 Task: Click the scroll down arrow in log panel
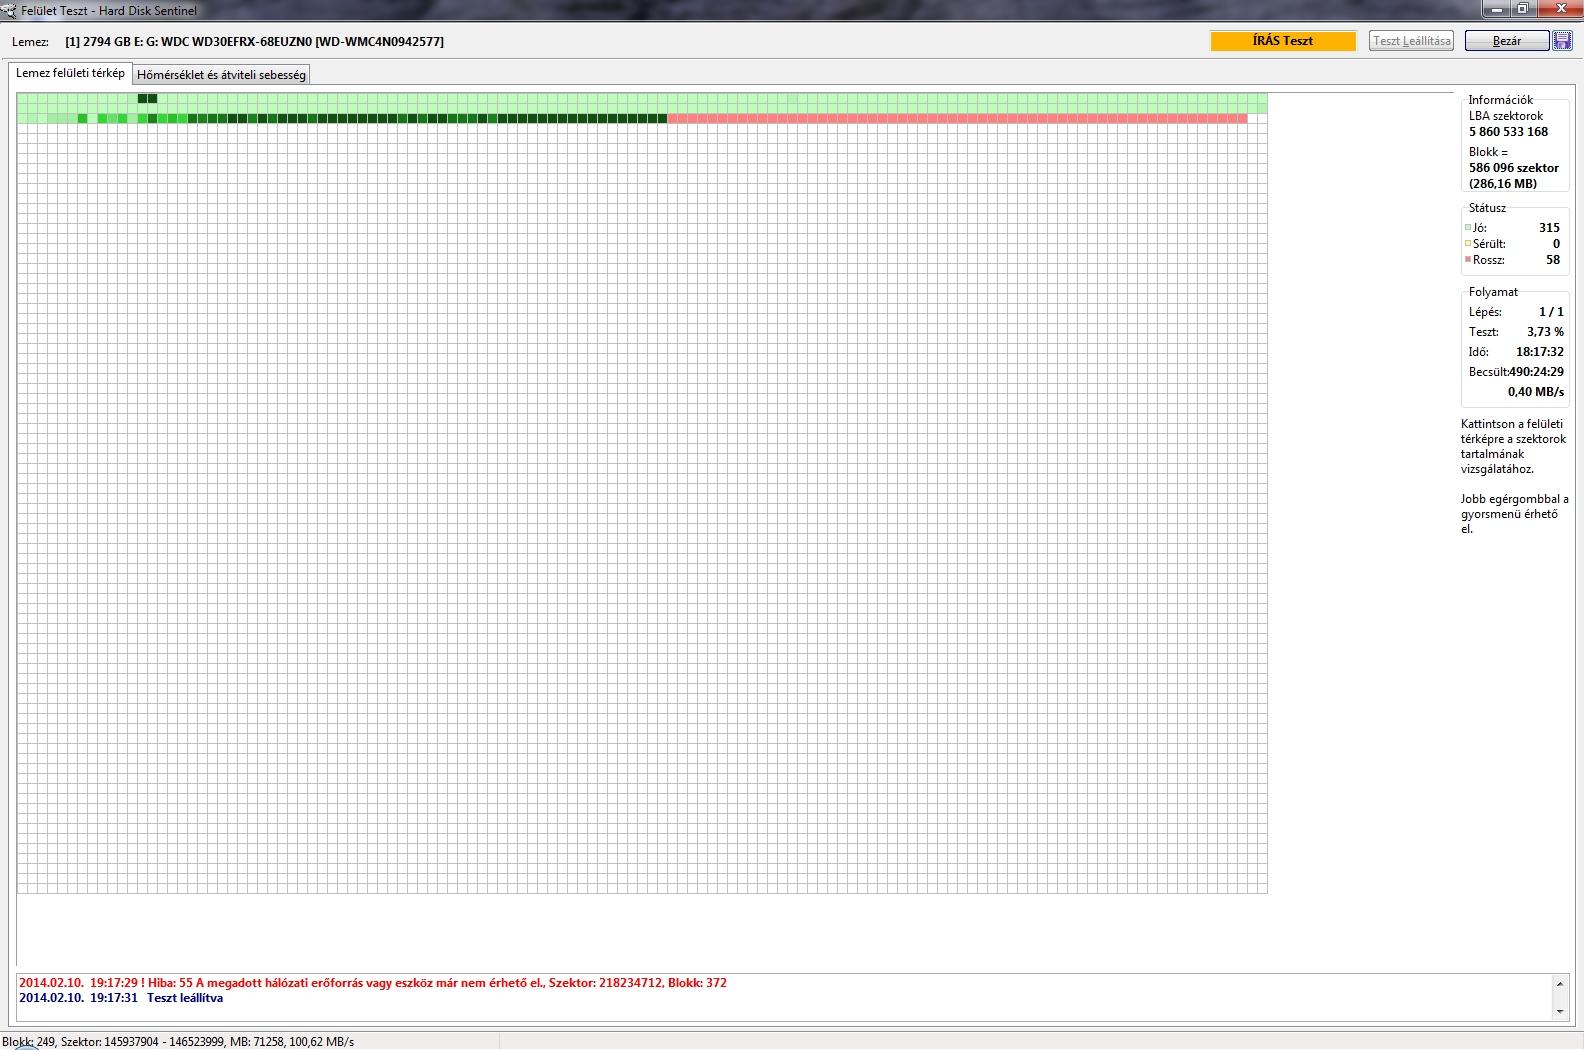pos(1560,1011)
